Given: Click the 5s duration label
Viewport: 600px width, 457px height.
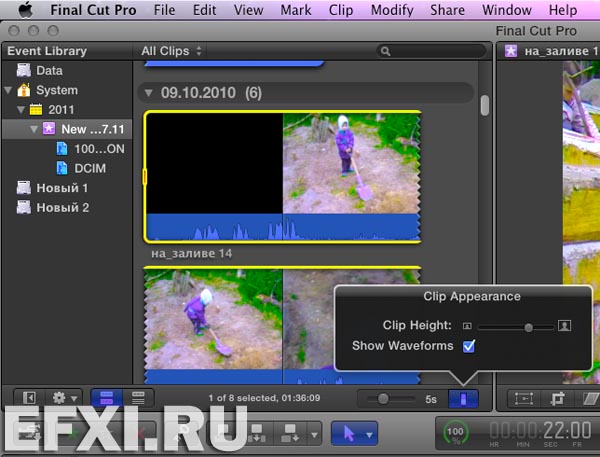Looking at the screenshot, I should point(431,399).
